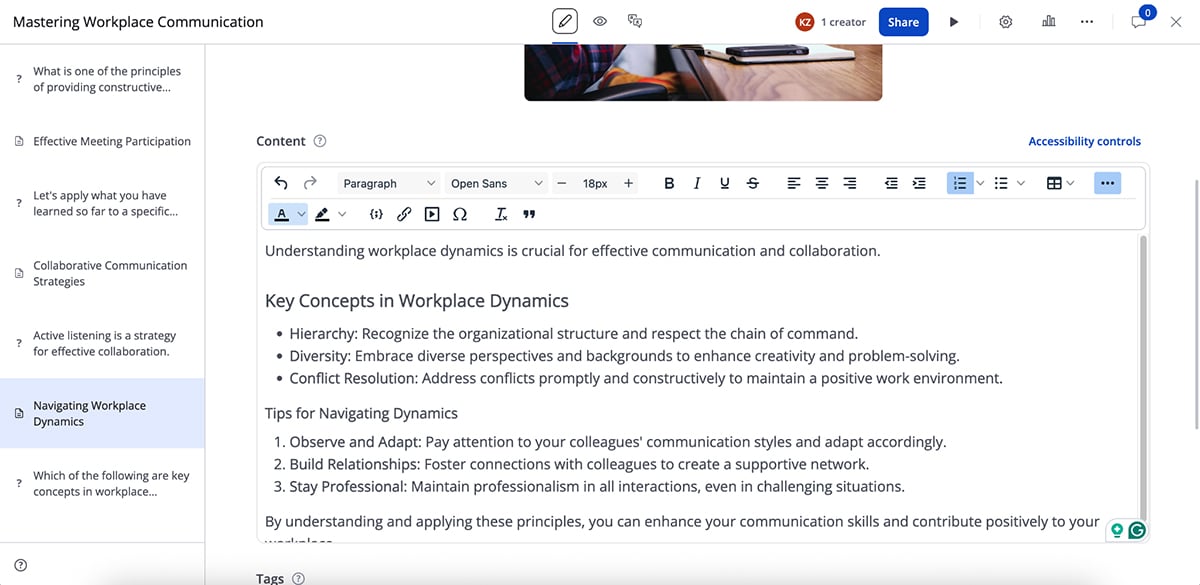Switch to preview mode with the eye icon
The height and width of the screenshot is (585, 1200).
(x=599, y=20)
